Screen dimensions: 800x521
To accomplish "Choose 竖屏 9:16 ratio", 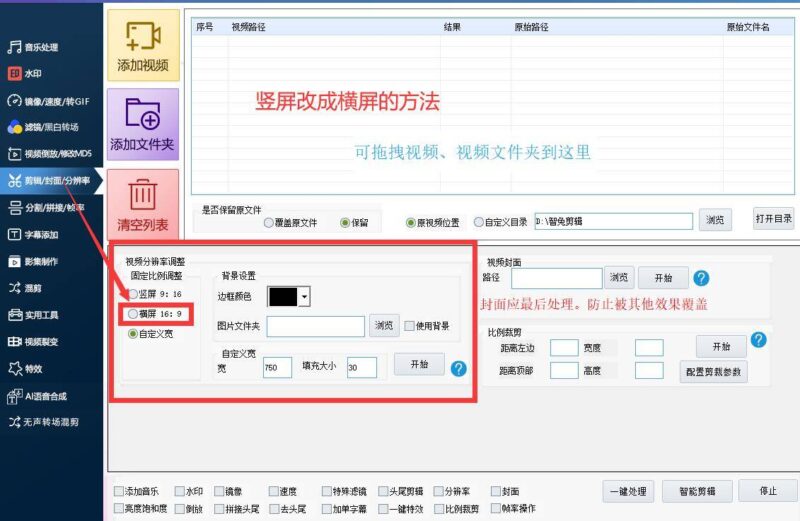I will [155, 294].
